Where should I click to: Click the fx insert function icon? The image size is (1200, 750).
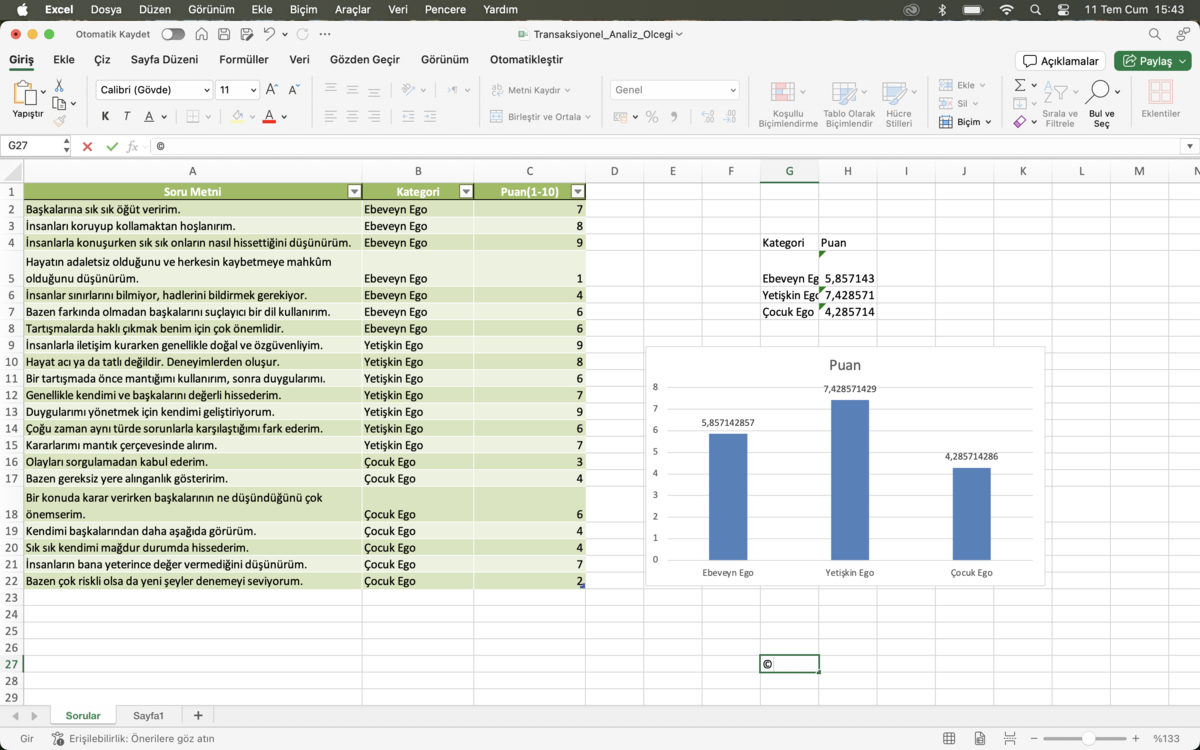pos(132,146)
